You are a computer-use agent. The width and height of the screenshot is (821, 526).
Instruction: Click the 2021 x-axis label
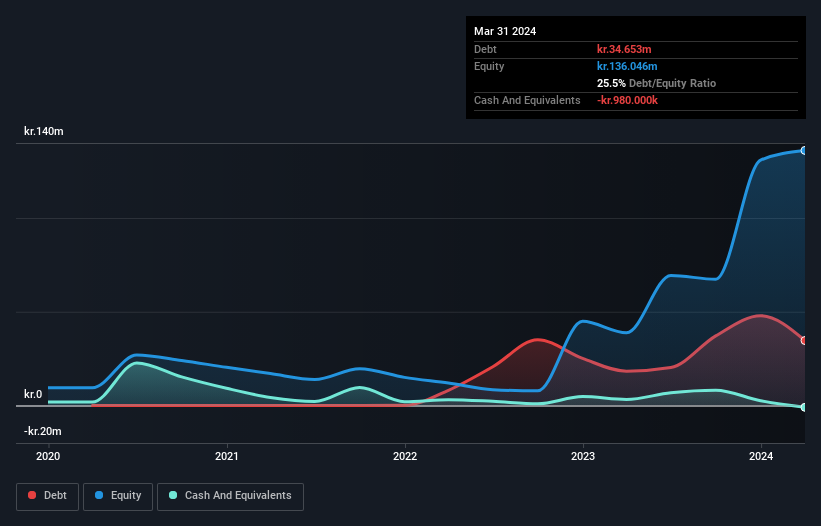pos(227,456)
